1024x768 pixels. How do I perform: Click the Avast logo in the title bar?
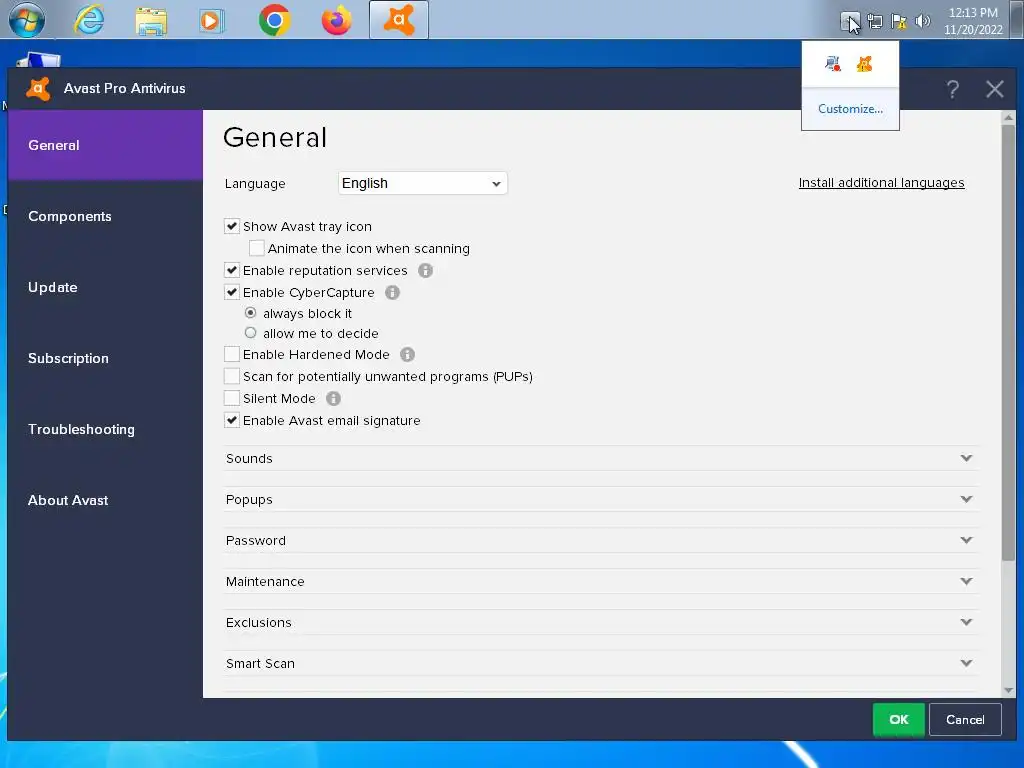tap(39, 88)
